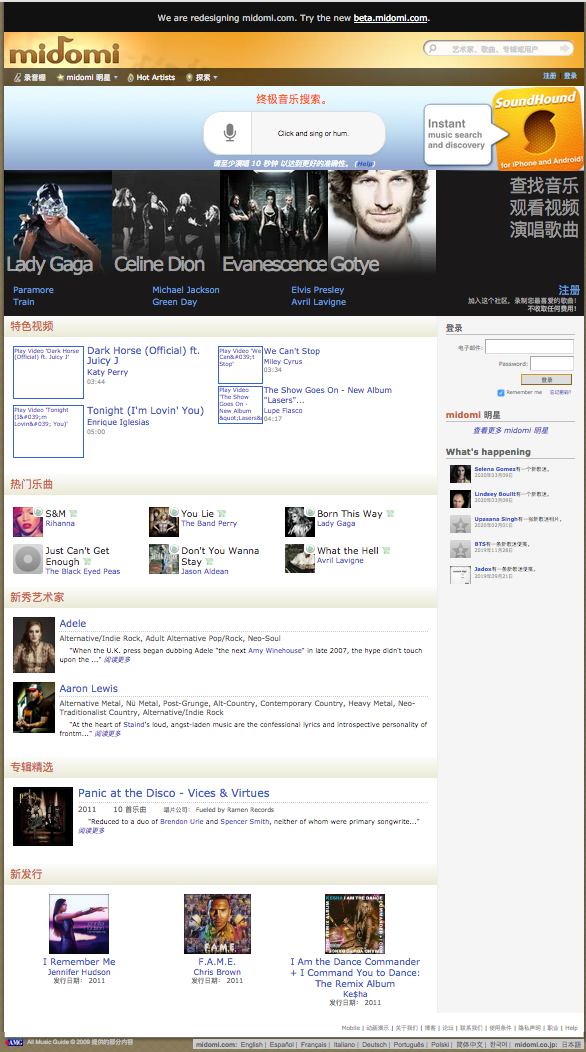Click the cart icon beside What the Hell
The height and width of the screenshot is (1052, 586).
tap(386, 551)
